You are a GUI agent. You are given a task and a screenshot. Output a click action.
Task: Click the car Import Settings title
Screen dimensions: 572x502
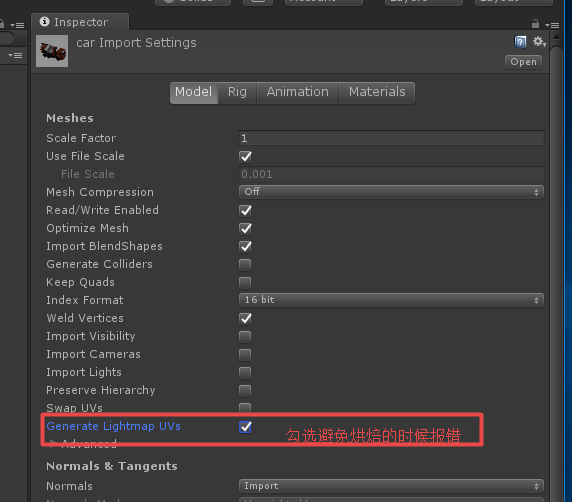(x=136, y=43)
